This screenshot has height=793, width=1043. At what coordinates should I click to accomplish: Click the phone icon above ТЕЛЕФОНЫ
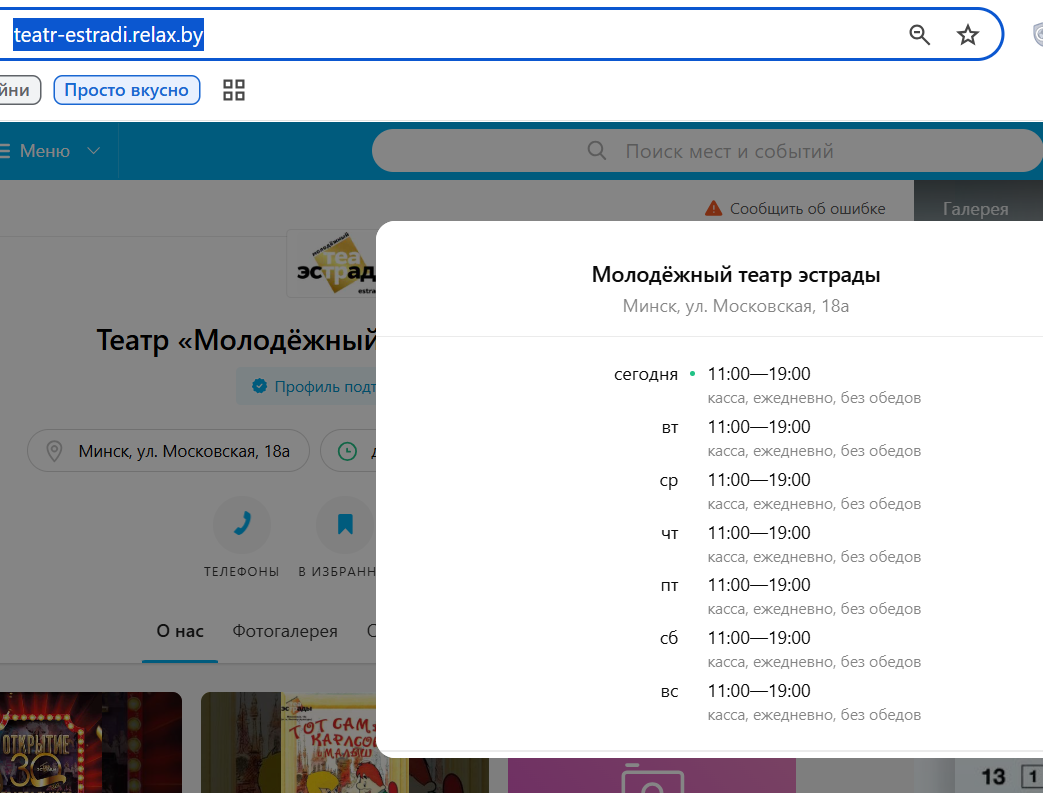(x=241, y=524)
